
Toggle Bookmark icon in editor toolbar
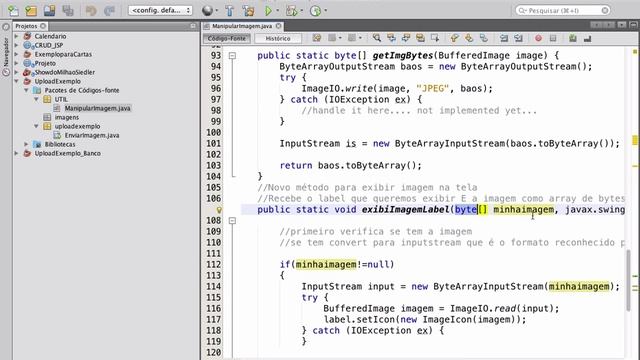point(484,38)
